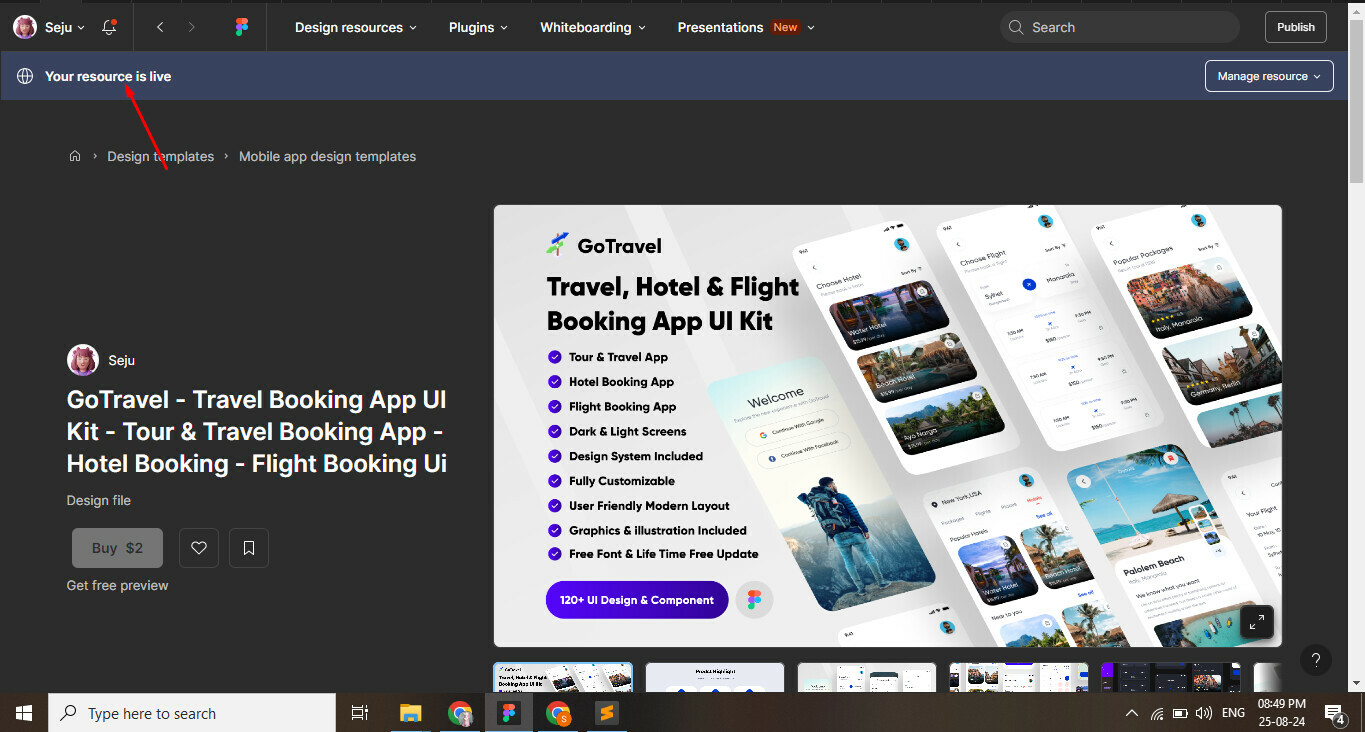Click the Figma logo in the top bar
The image size is (1365, 732).
click(242, 27)
